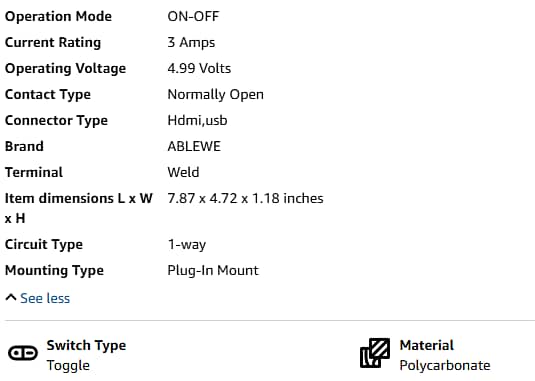This screenshot has width=535, height=381.
Task: Select the ON-OFF value
Action: 193,16
